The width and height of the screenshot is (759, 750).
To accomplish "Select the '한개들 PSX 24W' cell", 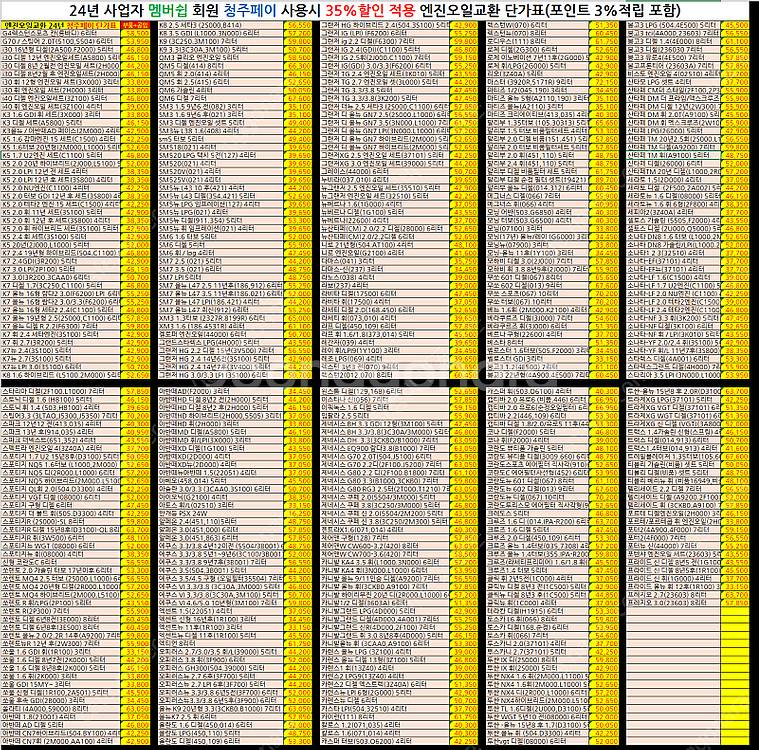I will click(x=221, y=513).
